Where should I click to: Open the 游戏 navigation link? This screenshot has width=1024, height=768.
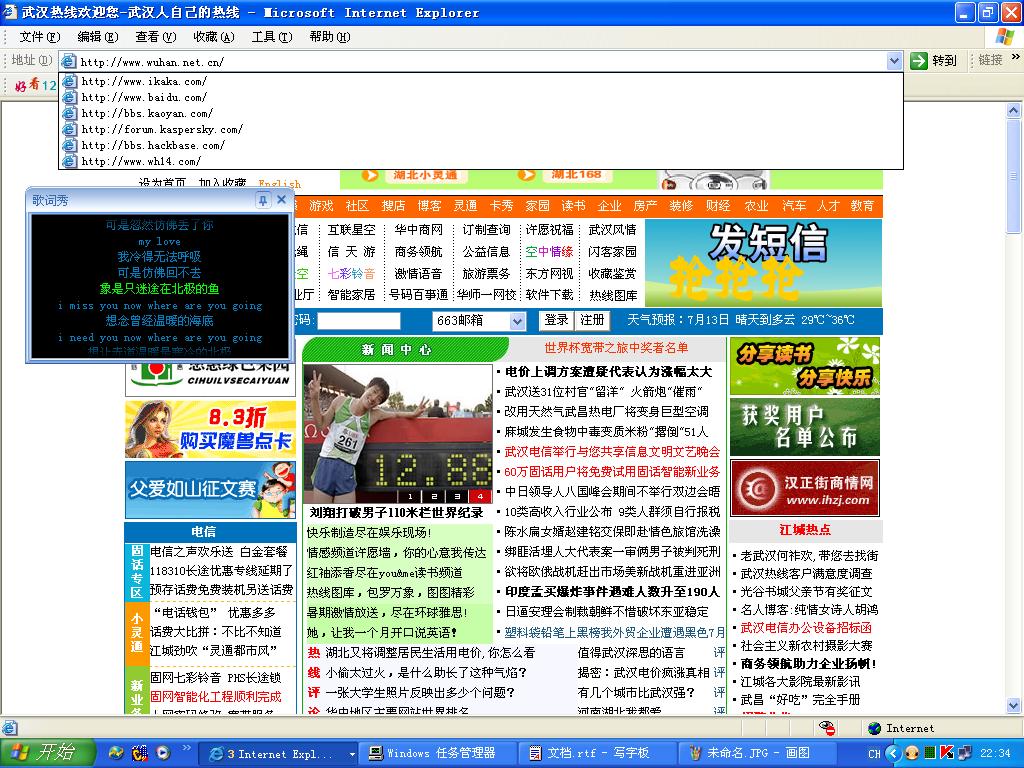click(321, 206)
